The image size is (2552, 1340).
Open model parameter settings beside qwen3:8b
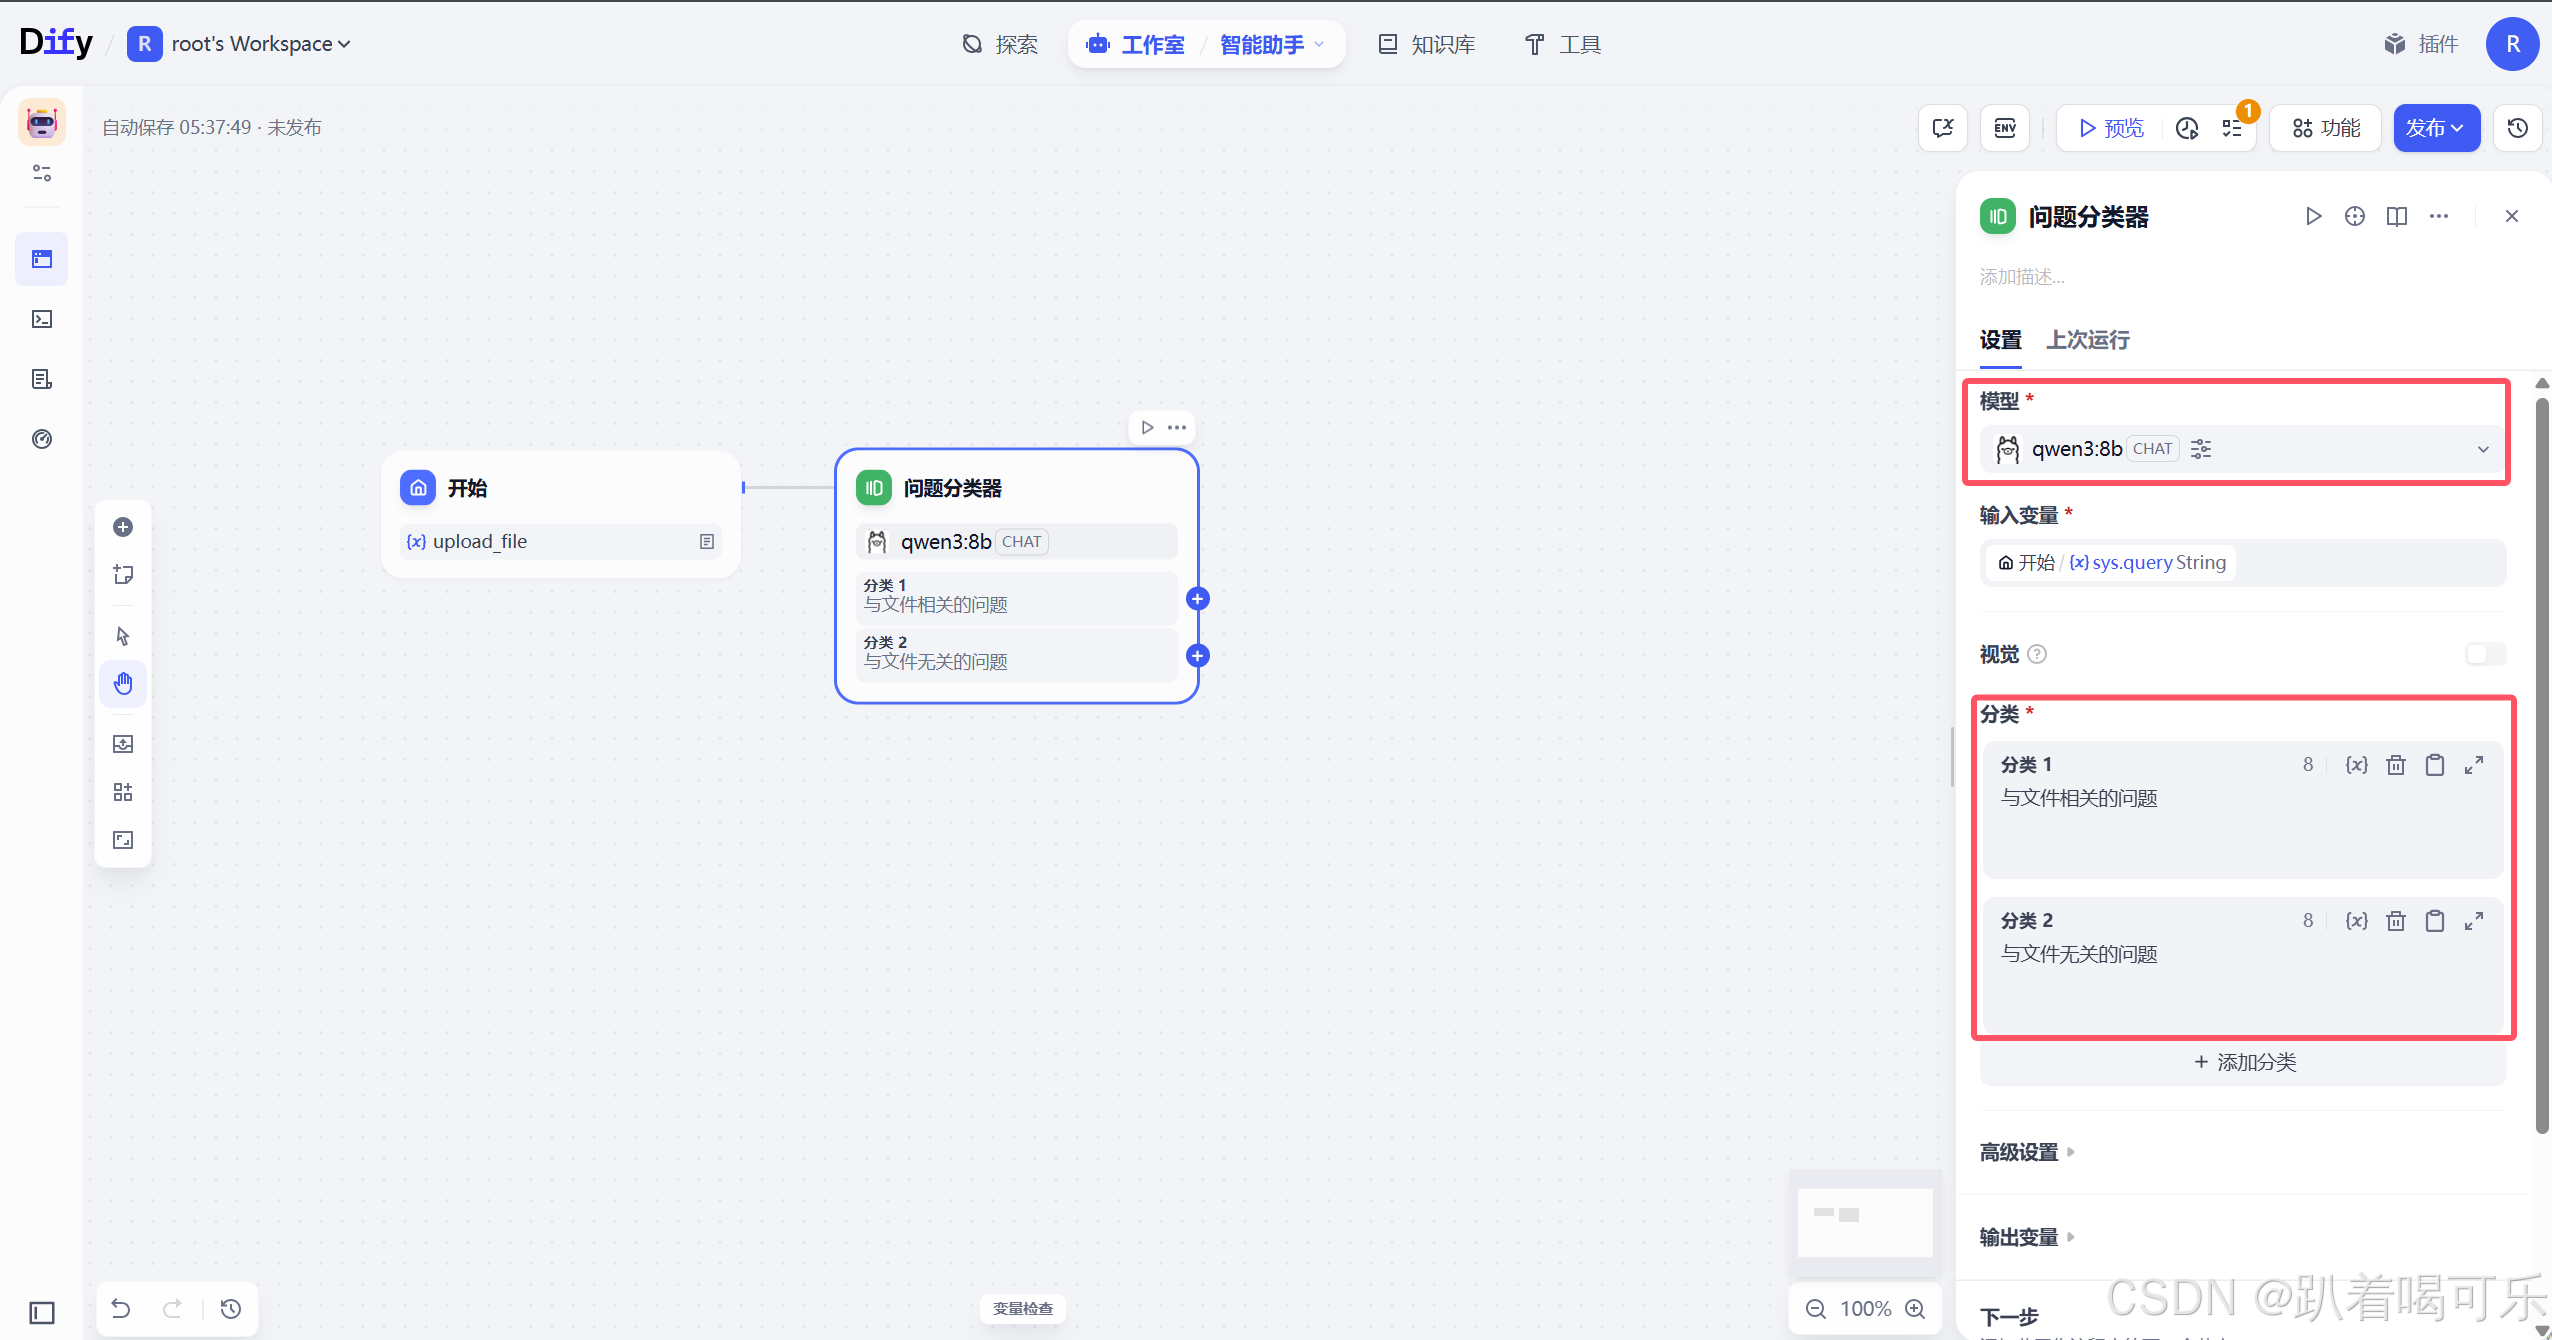tap(2201, 449)
